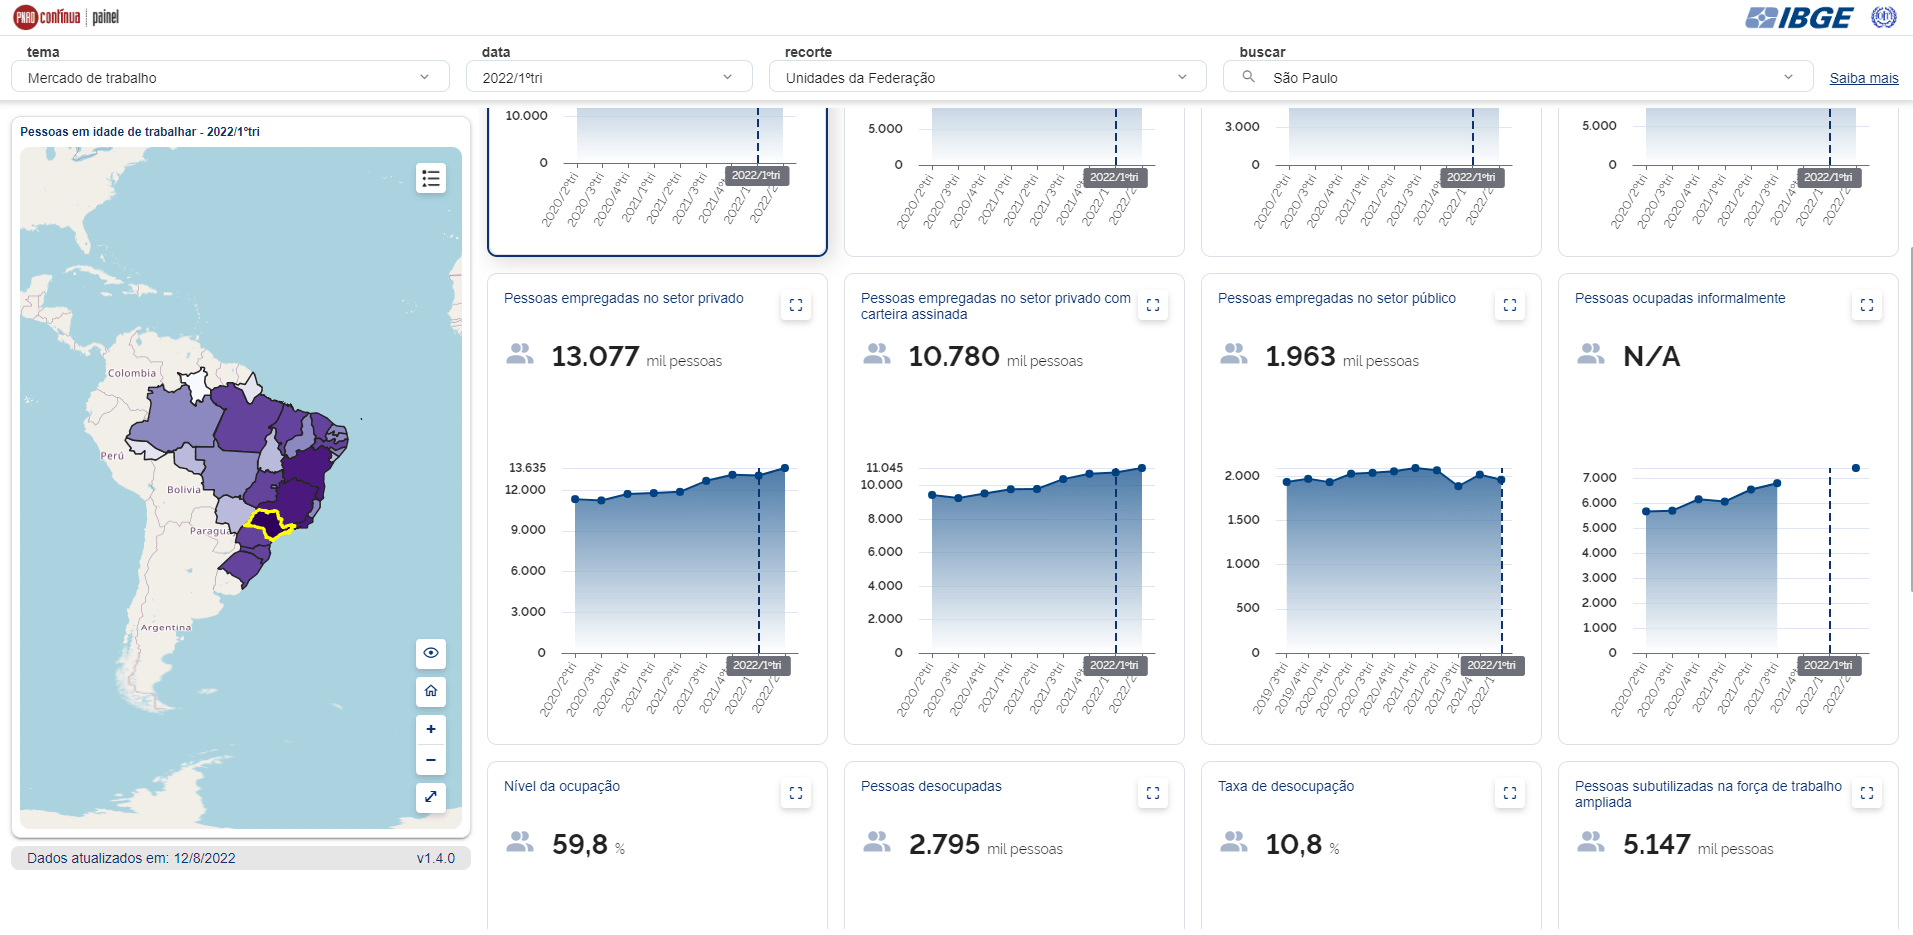Image resolution: width=1913 pixels, height=935 pixels.
Task: Zoom out on the map
Action: click(x=431, y=760)
